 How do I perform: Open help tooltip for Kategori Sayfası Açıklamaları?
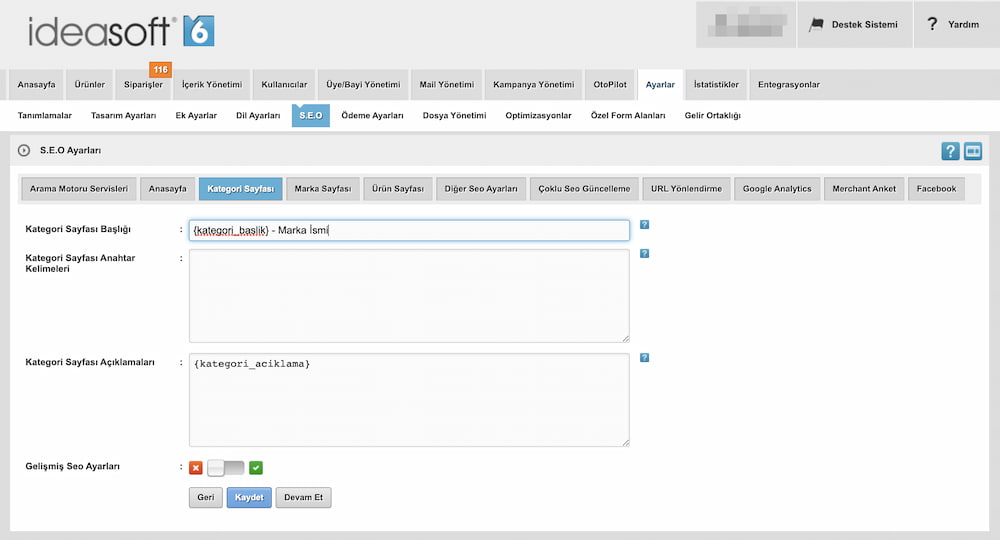[x=645, y=358]
